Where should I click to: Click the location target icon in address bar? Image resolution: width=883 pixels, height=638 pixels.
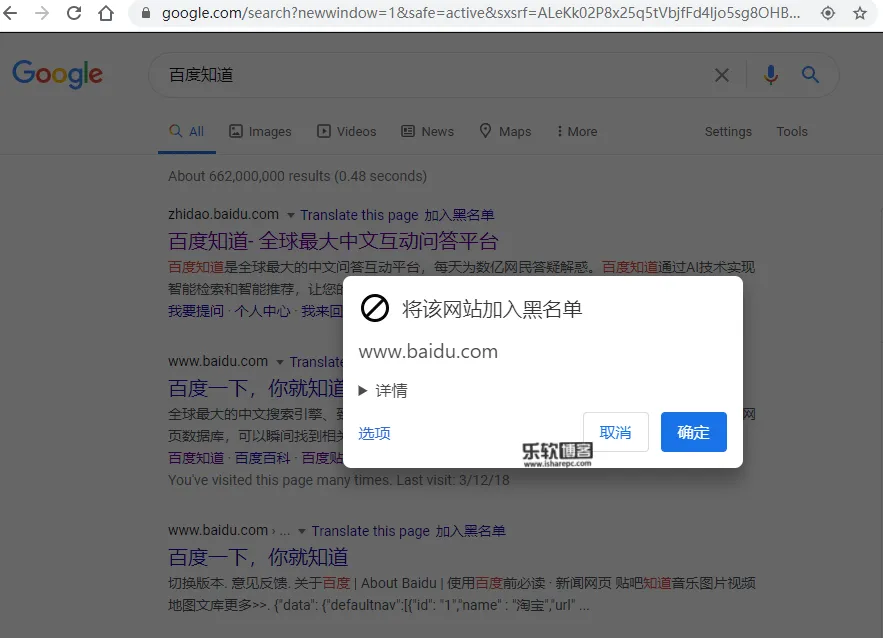828,13
